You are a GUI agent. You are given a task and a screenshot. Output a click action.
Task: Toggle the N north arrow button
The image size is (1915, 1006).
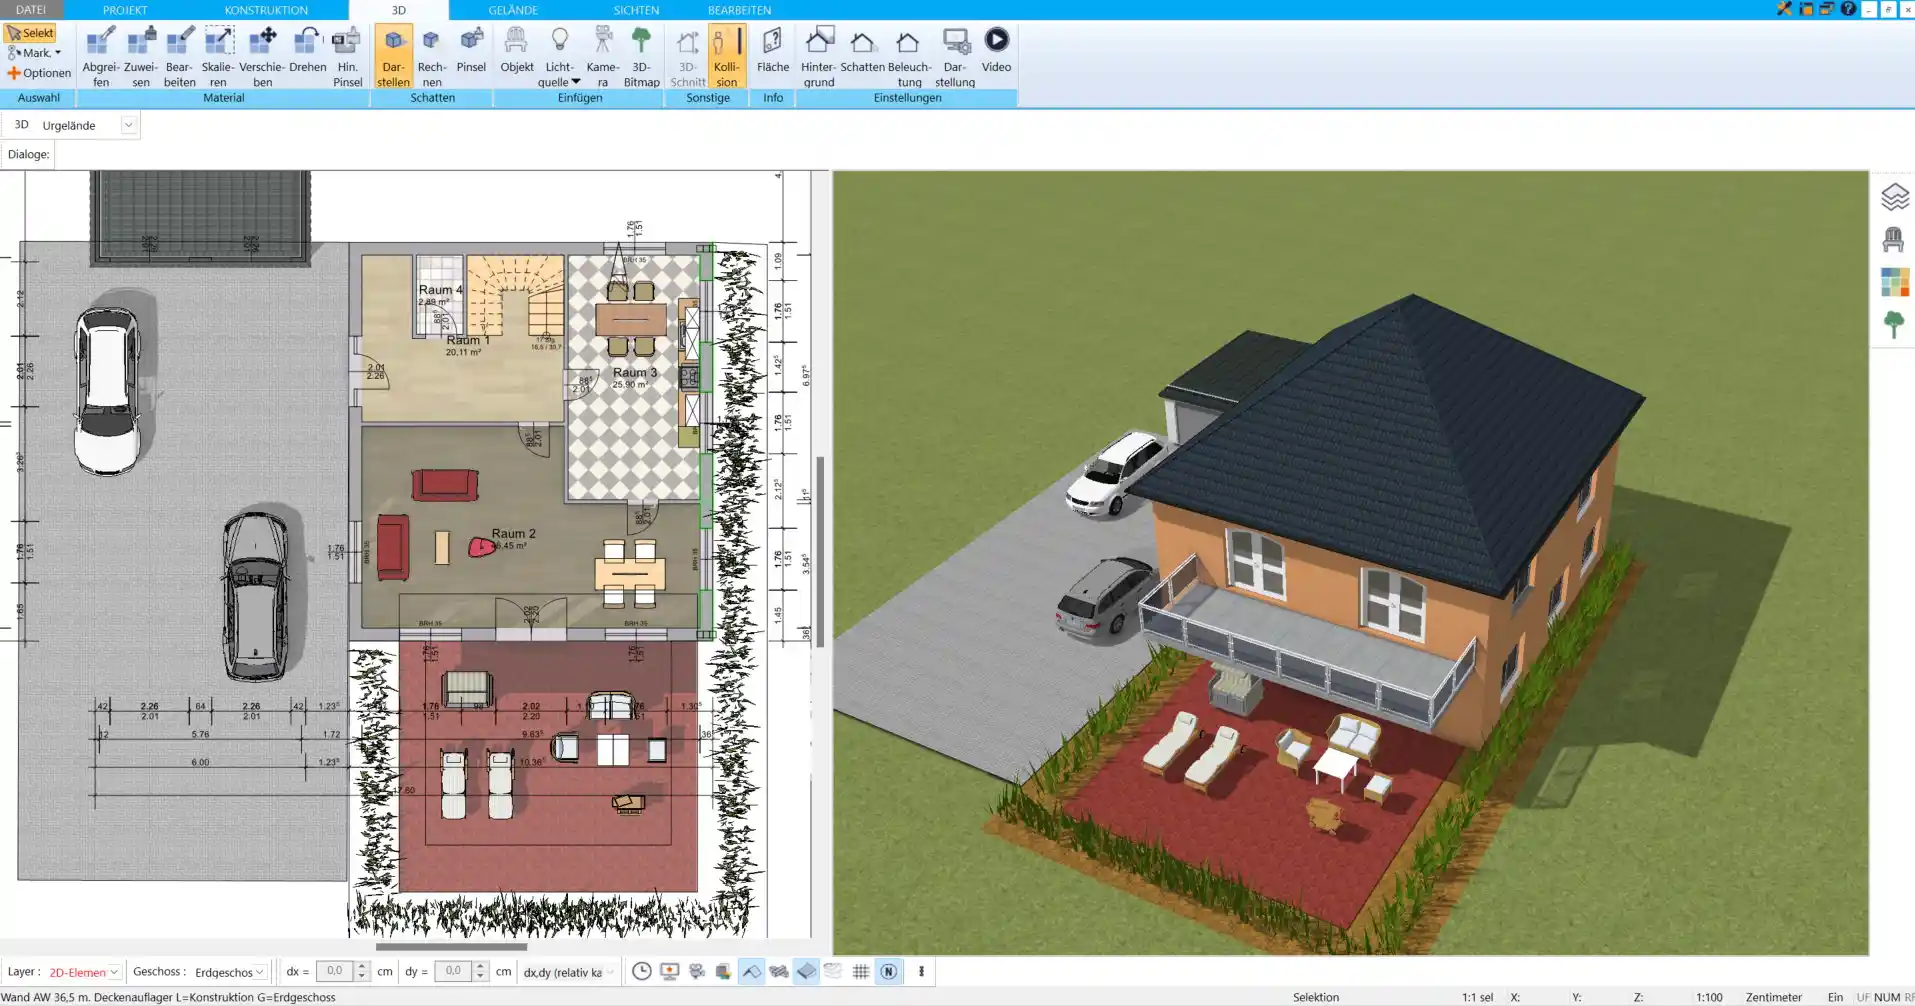[888, 971]
